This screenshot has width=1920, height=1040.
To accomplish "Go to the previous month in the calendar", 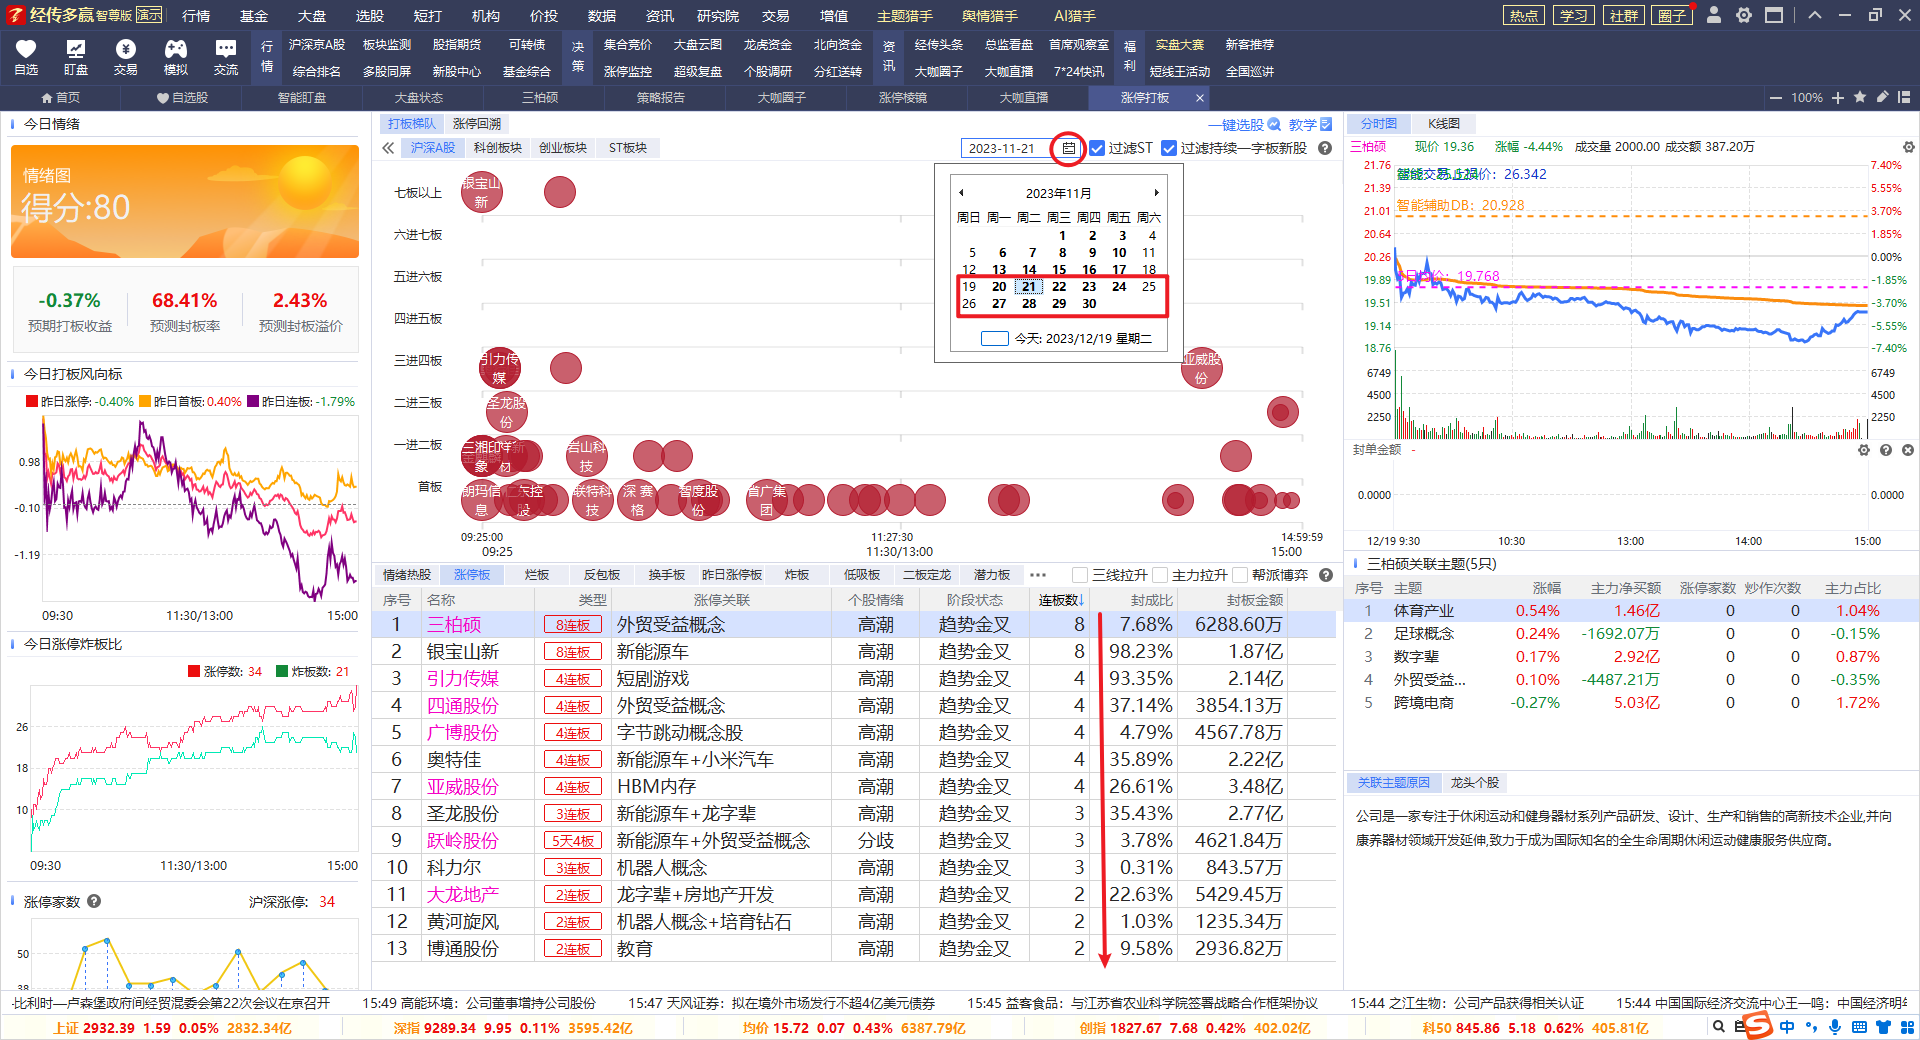I will coord(961,193).
